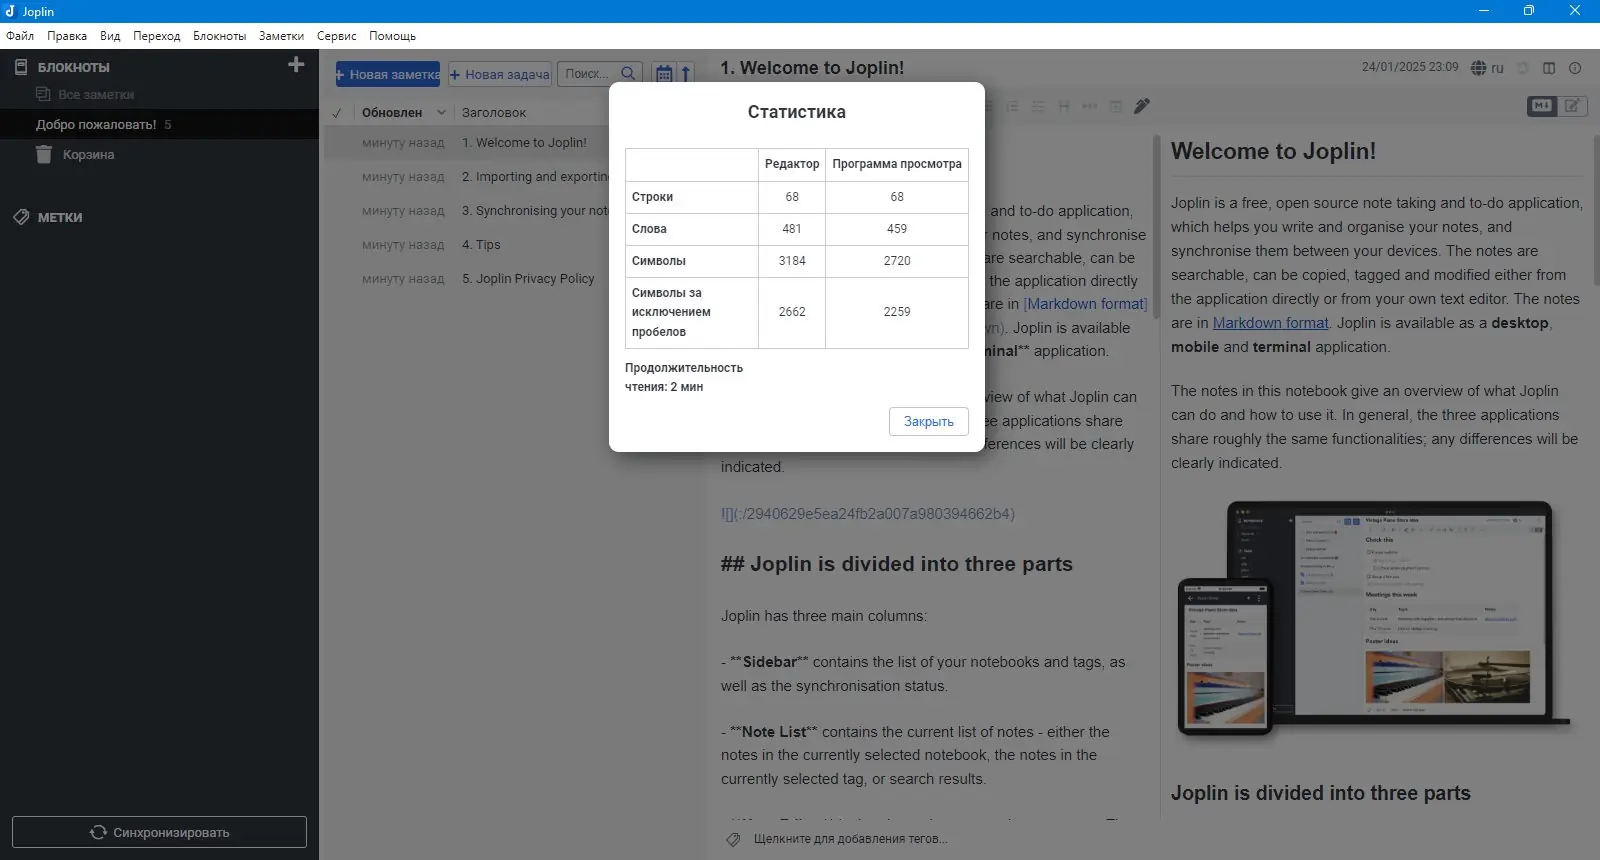Open the Правка menu
The height and width of the screenshot is (860, 1600).
tap(67, 36)
